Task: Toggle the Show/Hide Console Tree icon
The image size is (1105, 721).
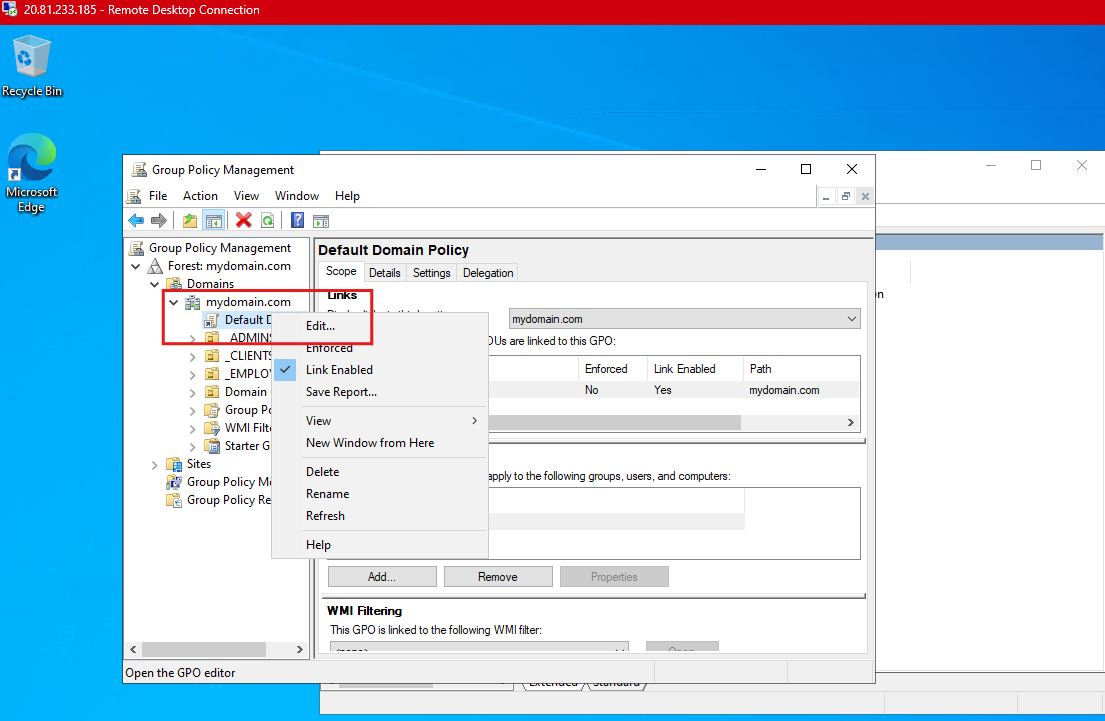Action: [x=214, y=221]
